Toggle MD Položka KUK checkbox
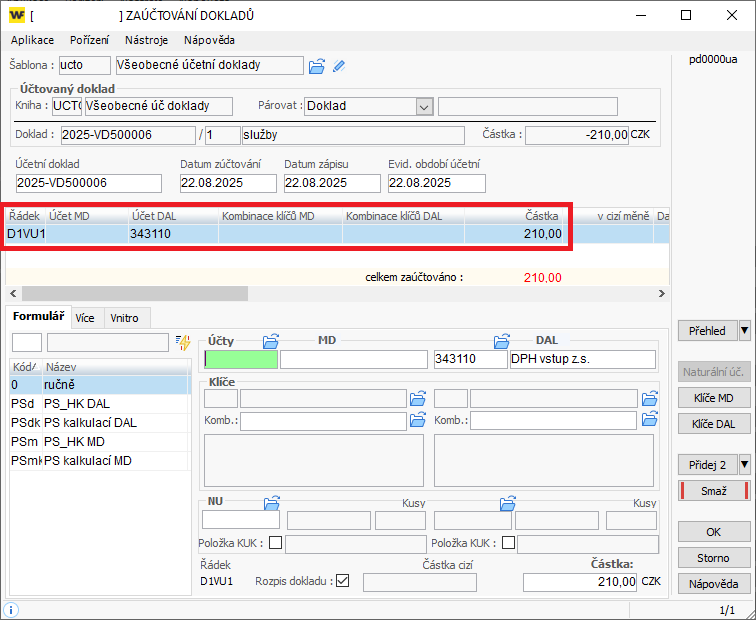The width and height of the screenshot is (756, 620). coord(275,543)
